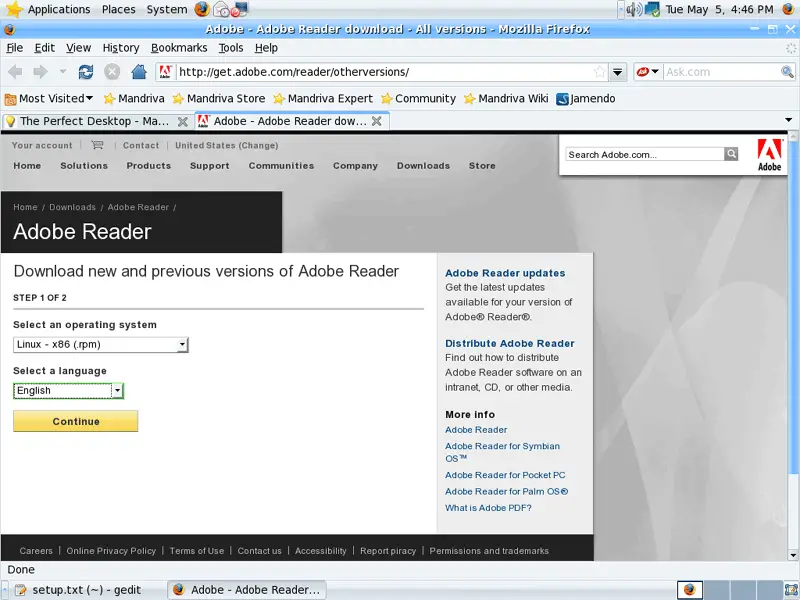Screen dimensions: 800x600
Task: Go back with the Back arrow
Action: pos(15,72)
